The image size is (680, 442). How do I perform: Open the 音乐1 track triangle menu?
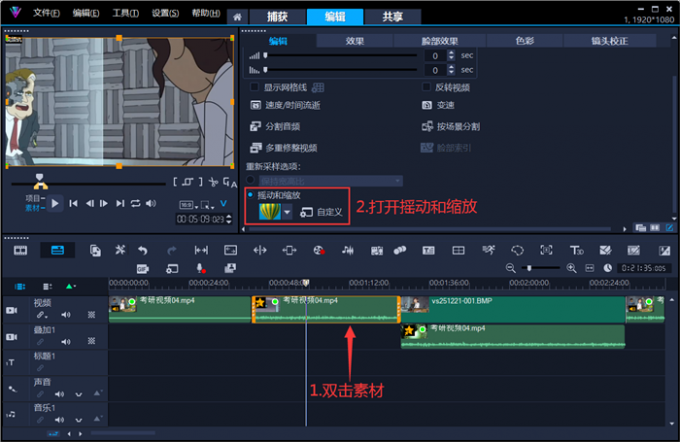click(x=97, y=419)
